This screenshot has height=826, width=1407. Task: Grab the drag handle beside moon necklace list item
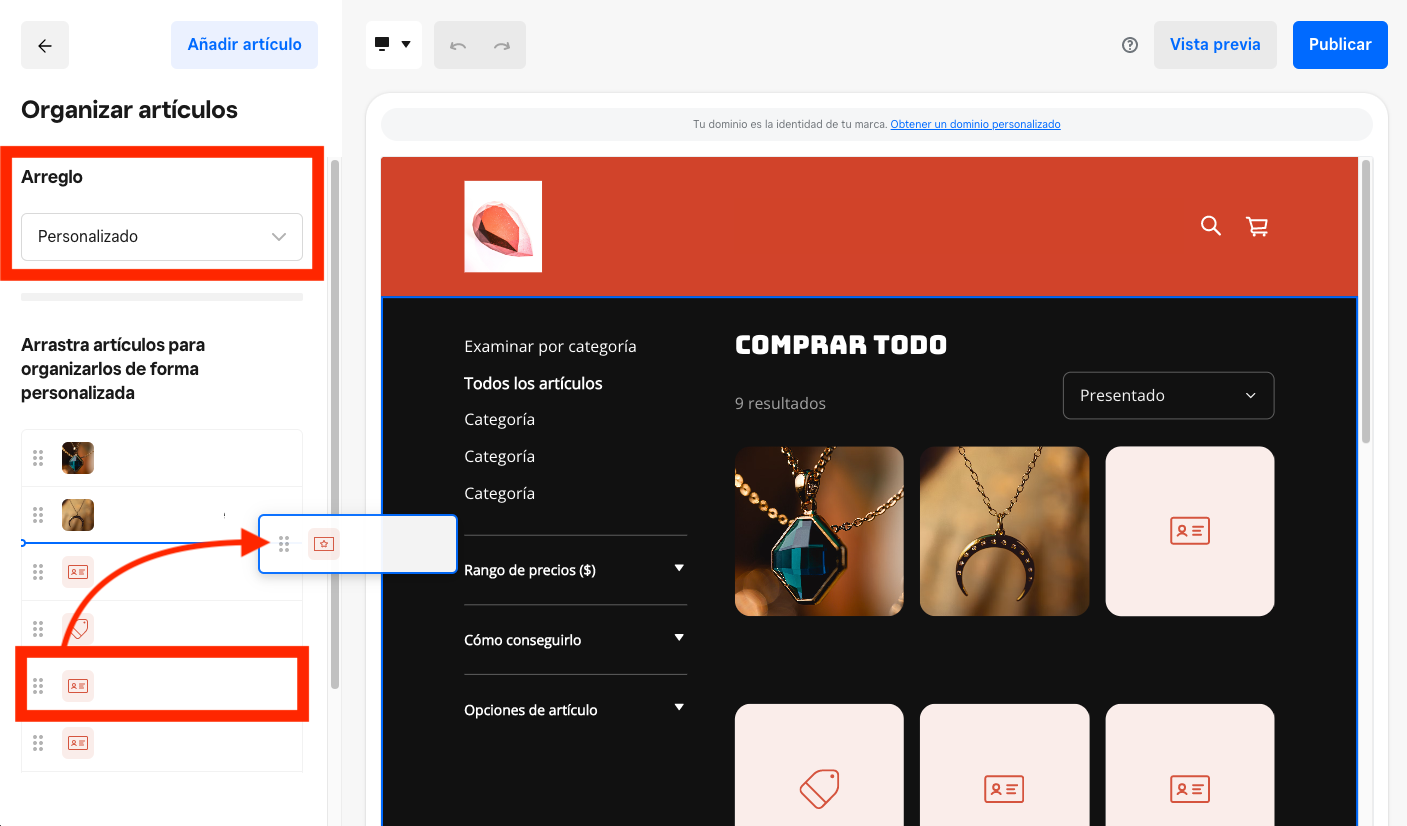point(38,515)
